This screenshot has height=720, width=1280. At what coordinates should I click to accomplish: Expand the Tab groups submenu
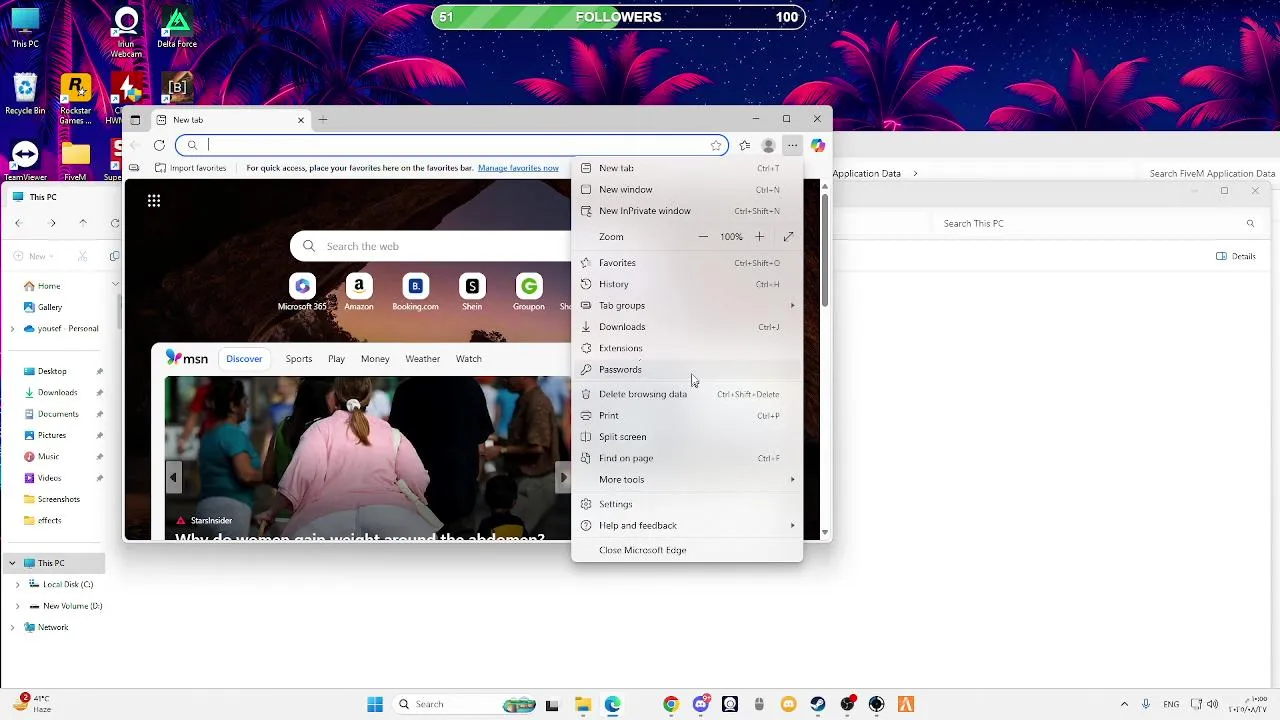(x=686, y=306)
